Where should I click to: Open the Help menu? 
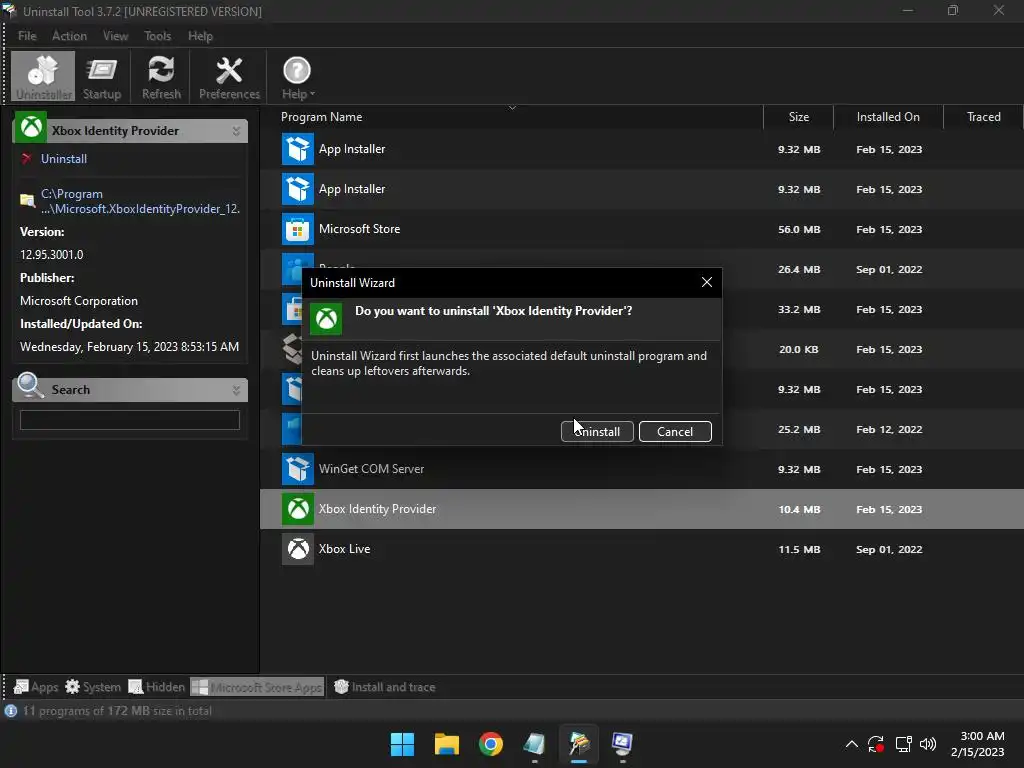200,36
